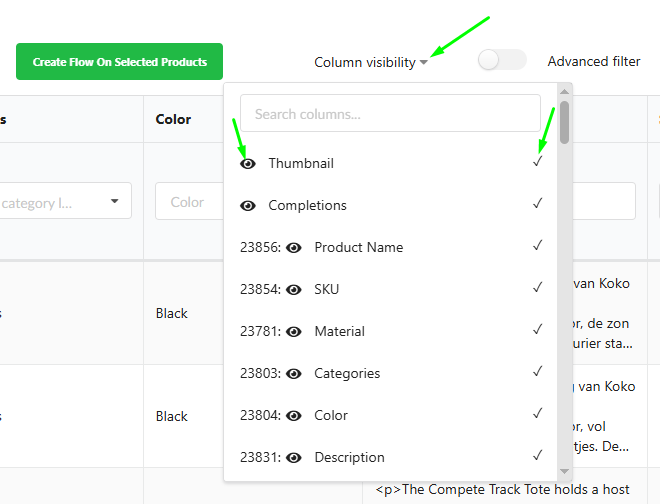Image resolution: width=660 pixels, height=504 pixels.
Task: Uncheck the Description column checkmark
Action: [538, 456]
